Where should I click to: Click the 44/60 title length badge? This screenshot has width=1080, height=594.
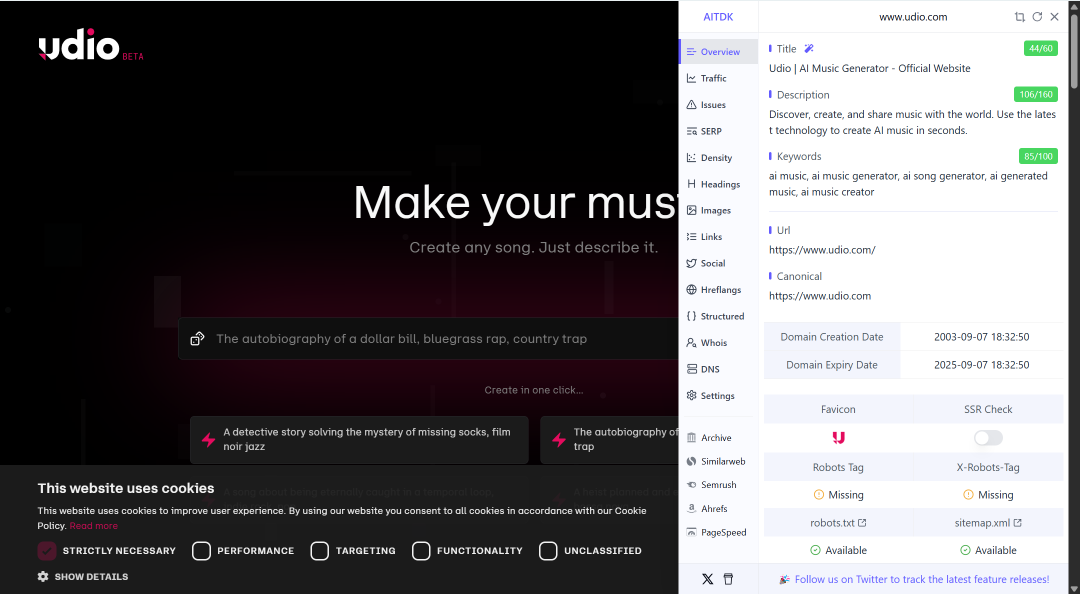1041,48
